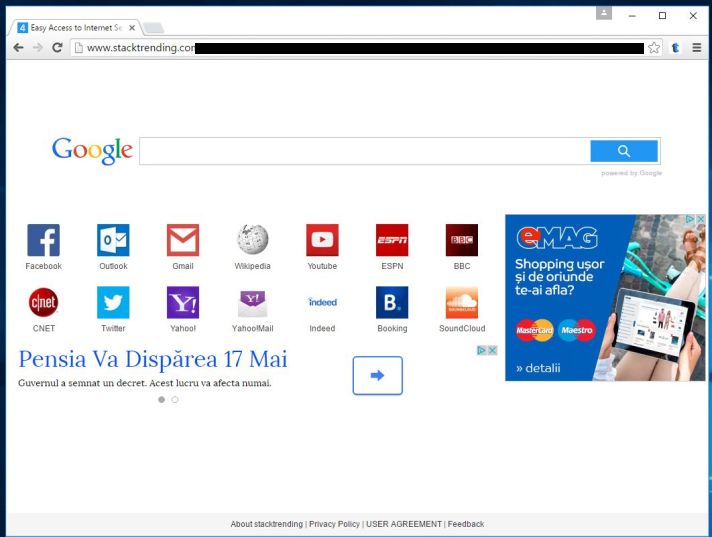Open the SoundCloud shortcut icon

(462, 302)
